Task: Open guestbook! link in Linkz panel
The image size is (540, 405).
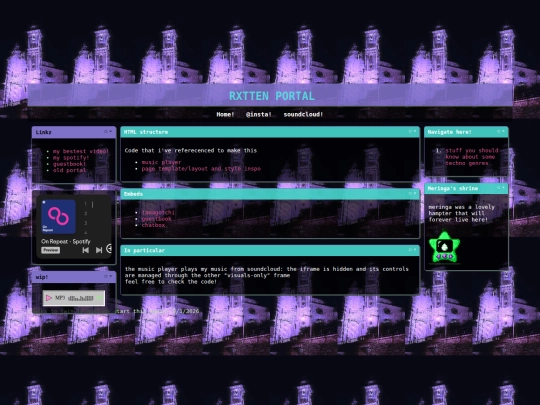Action: pyautogui.click(x=69, y=164)
